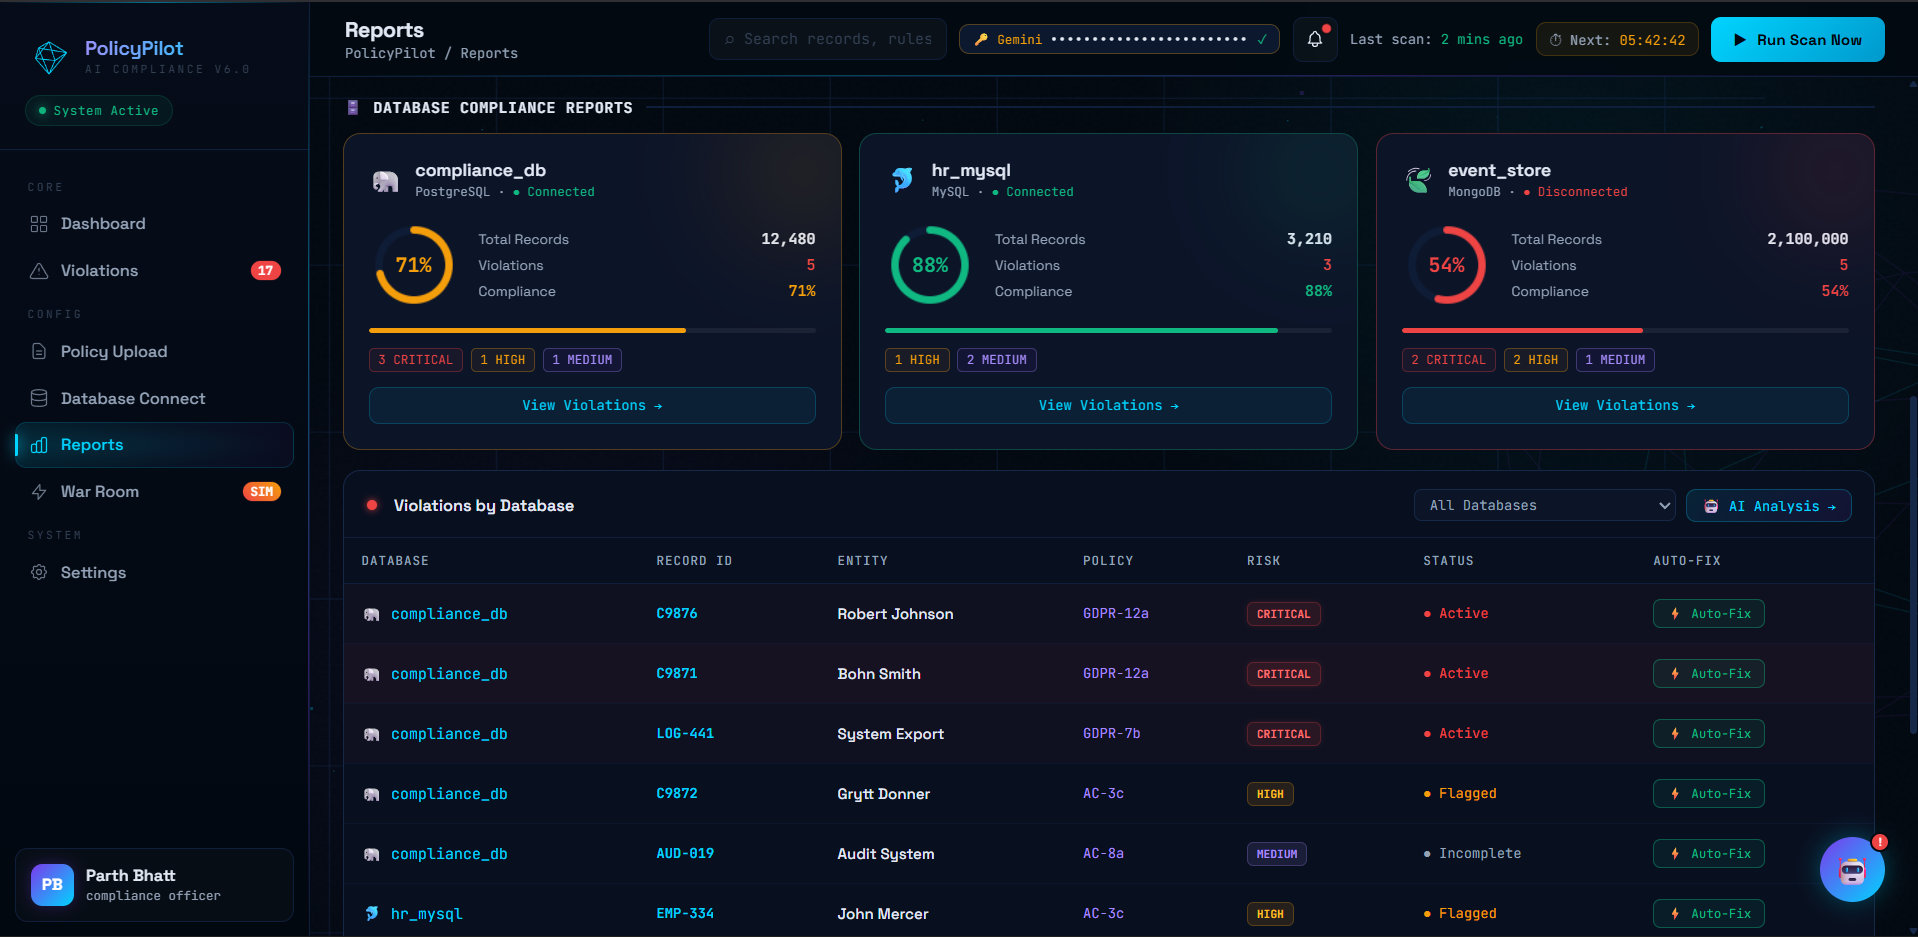Viewport: 1918px width, 937px height.
Task: Click the Violations count badge 17
Action: [x=265, y=271]
